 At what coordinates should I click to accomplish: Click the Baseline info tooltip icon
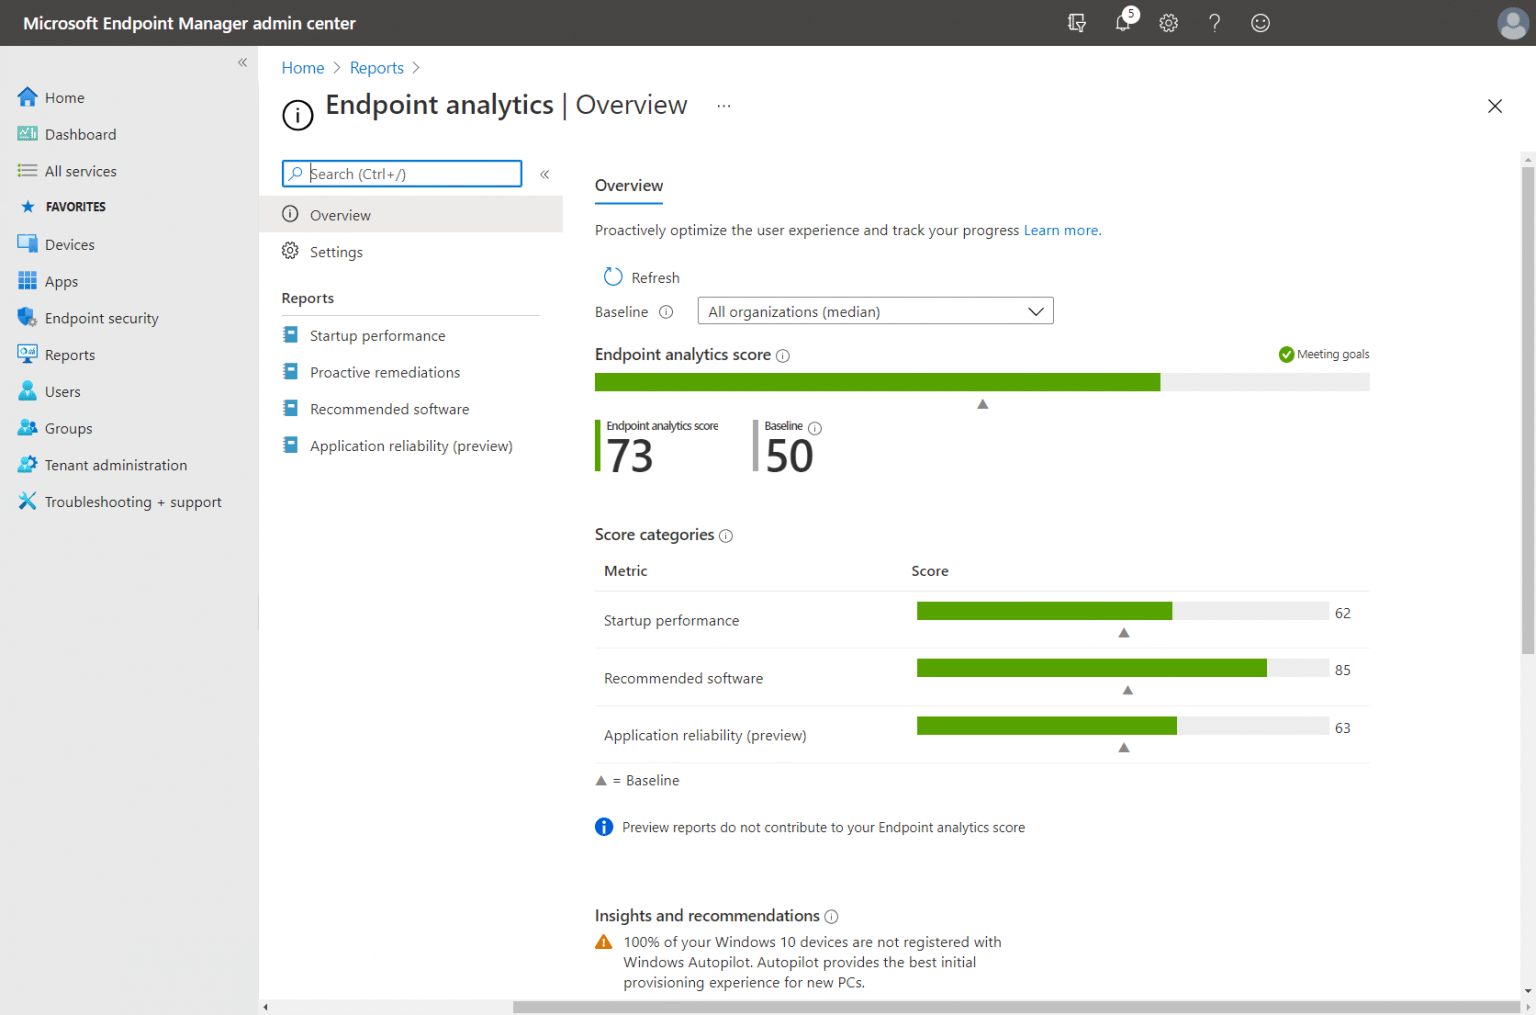pyautogui.click(x=666, y=312)
